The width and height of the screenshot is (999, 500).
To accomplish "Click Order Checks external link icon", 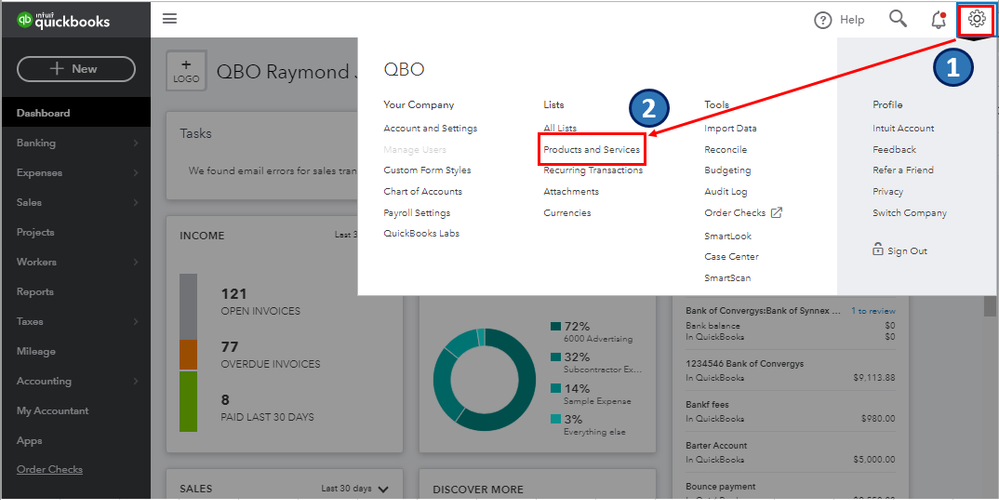I will [x=776, y=213].
